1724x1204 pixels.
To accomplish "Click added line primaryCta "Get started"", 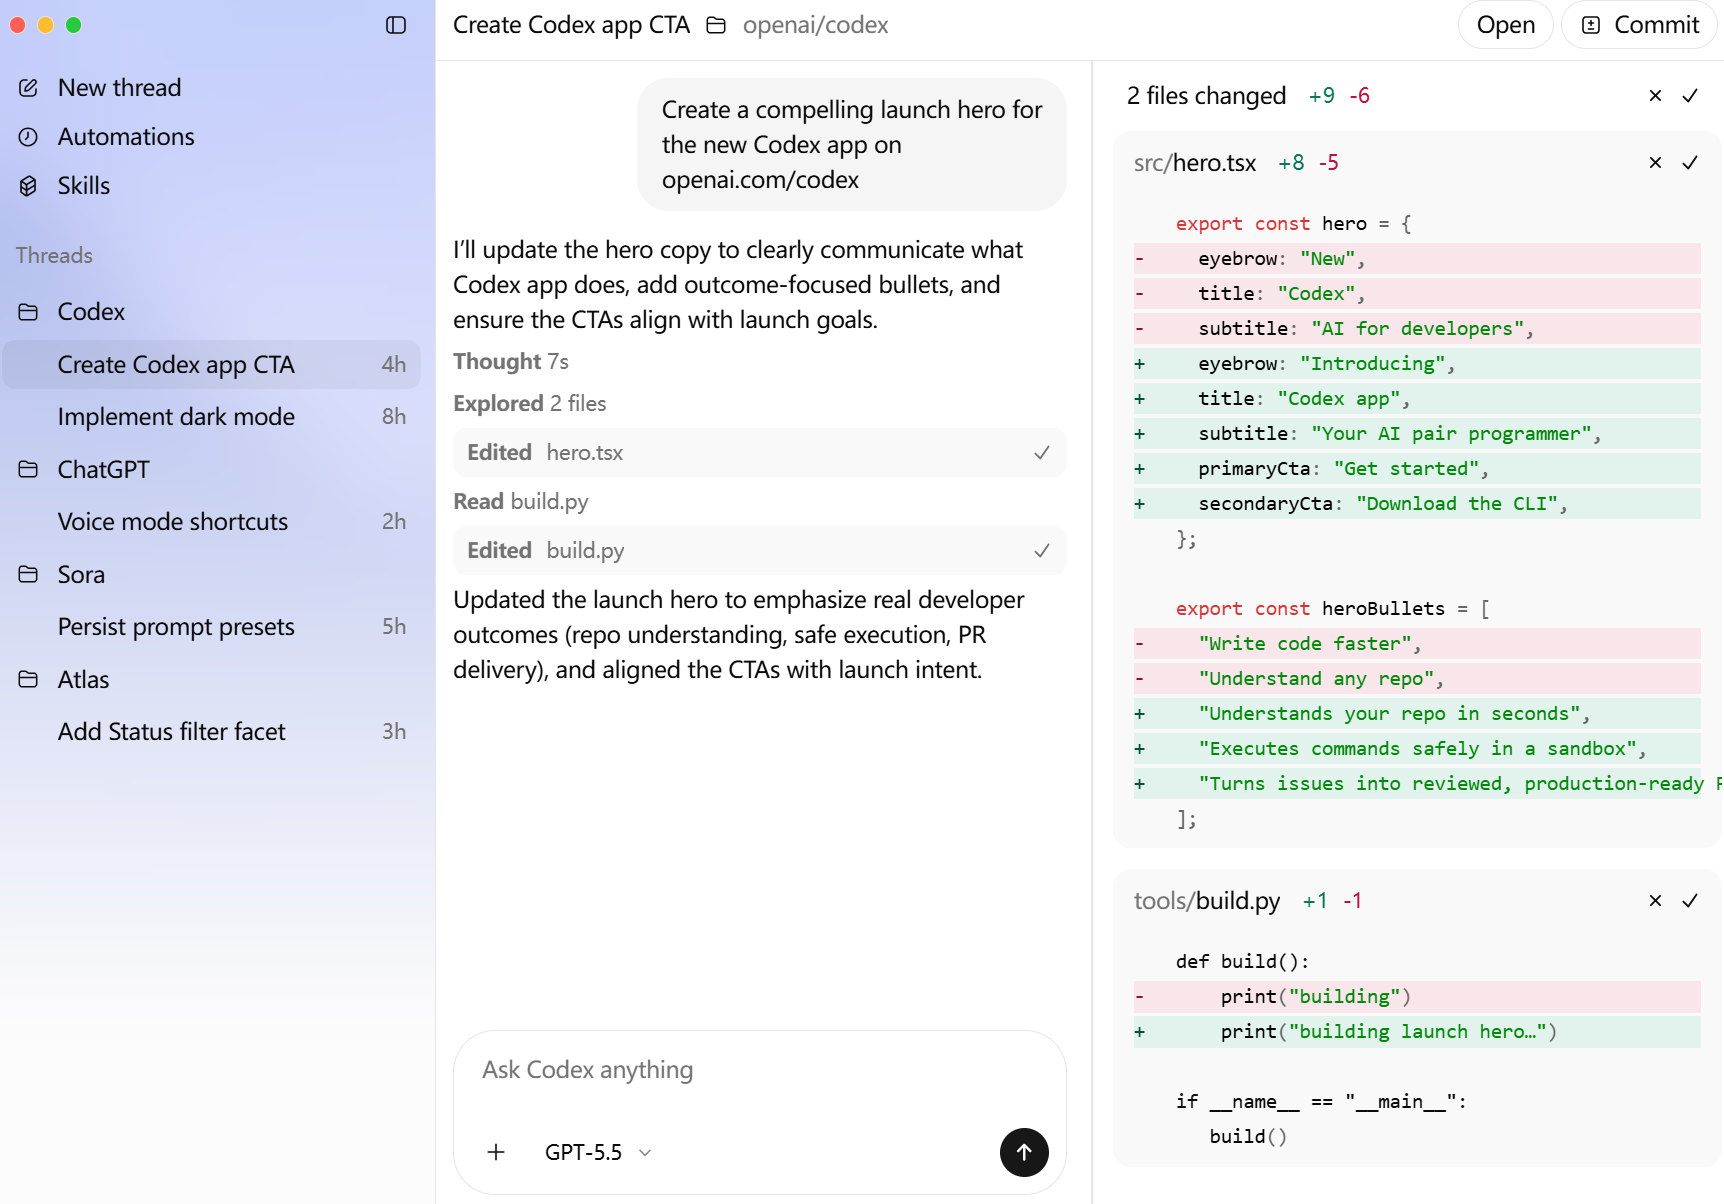I will click(x=1417, y=469).
